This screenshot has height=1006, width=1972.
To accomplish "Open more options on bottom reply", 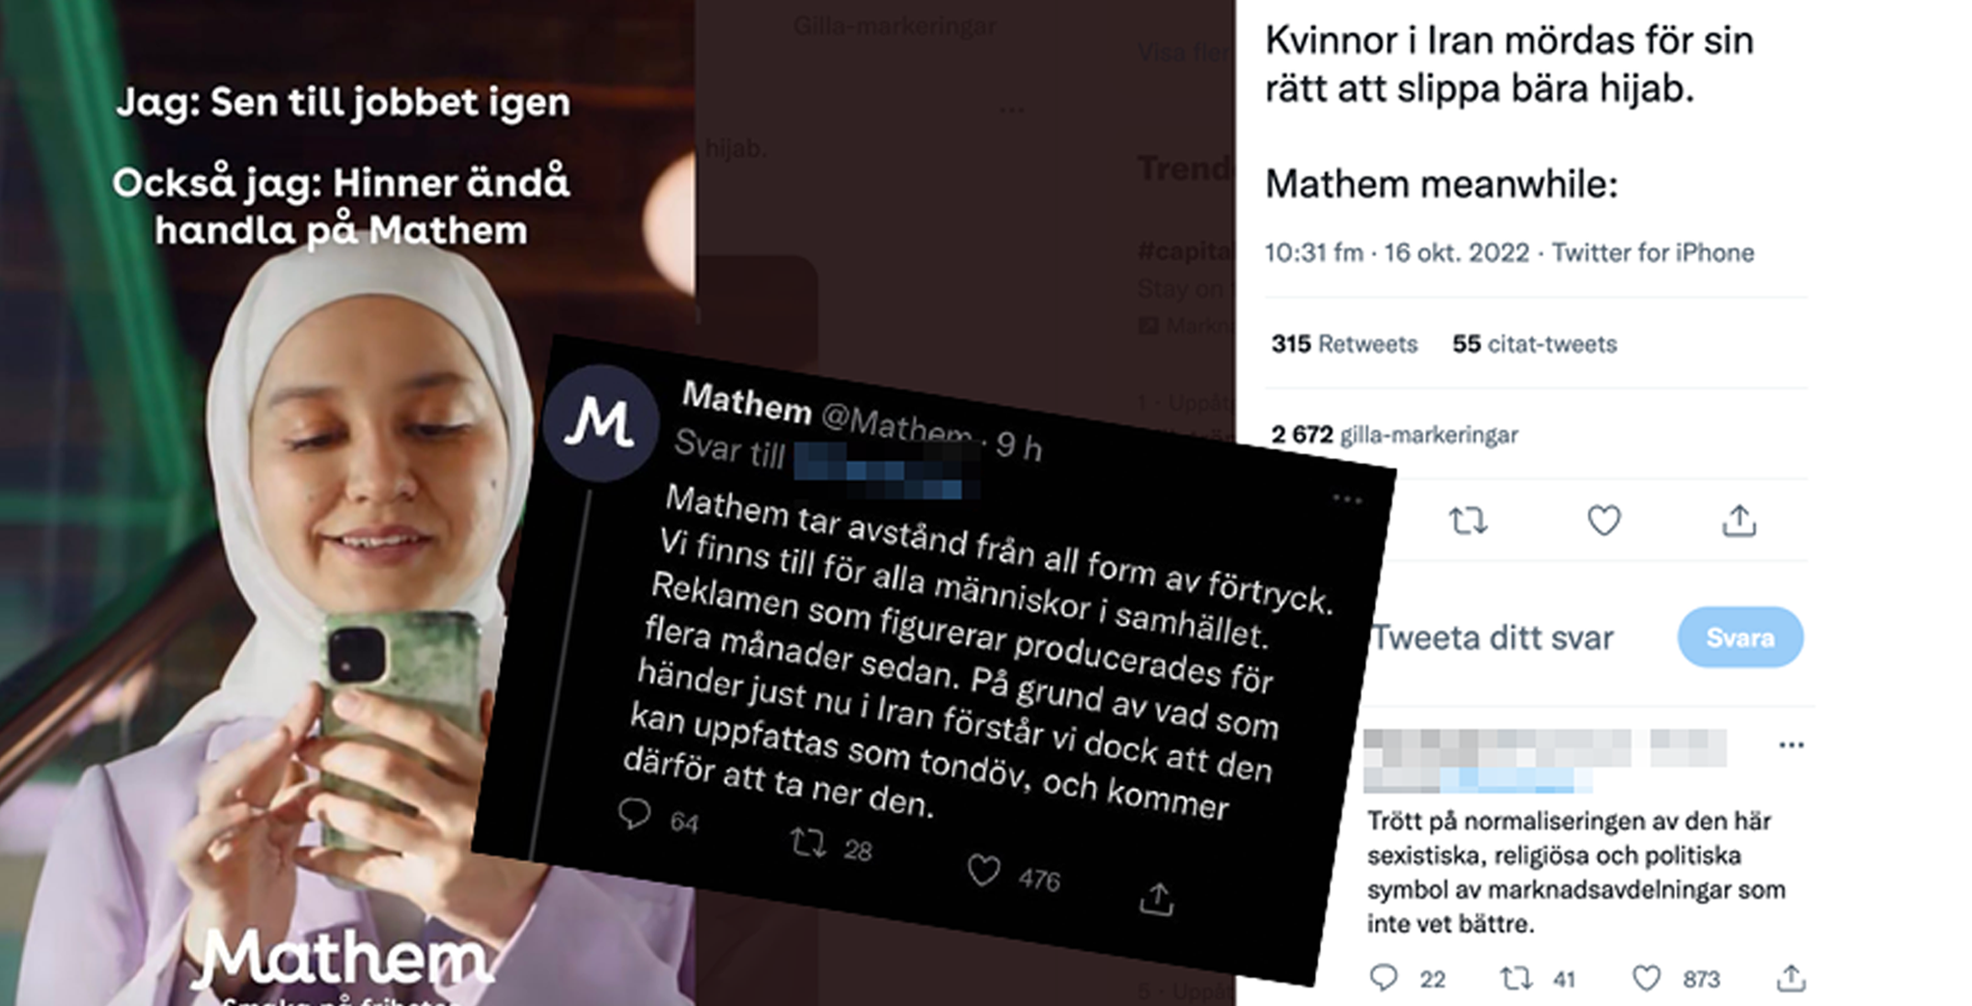I will click(x=1791, y=744).
